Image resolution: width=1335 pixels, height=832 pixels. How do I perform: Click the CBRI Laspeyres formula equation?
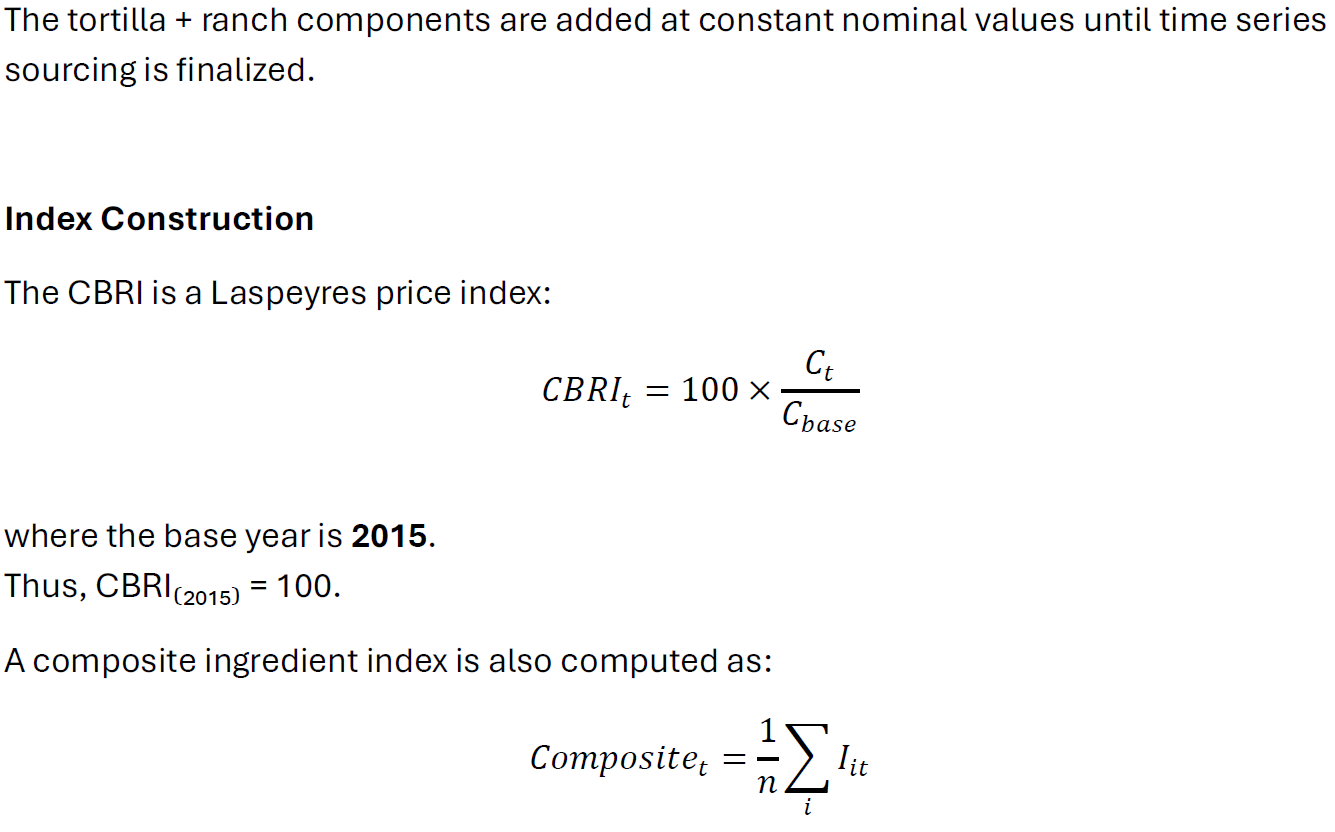click(x=700, y=391)
